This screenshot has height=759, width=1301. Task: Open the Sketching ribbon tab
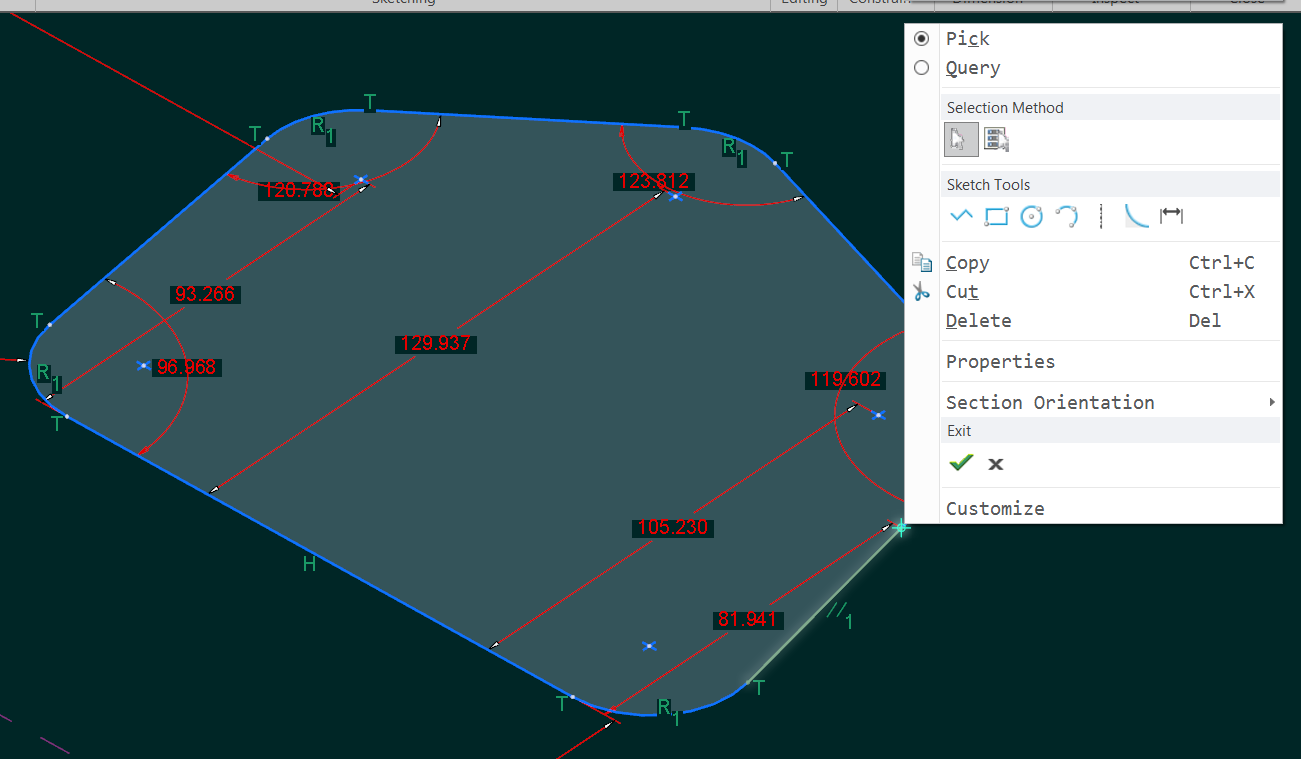[403, 3]
